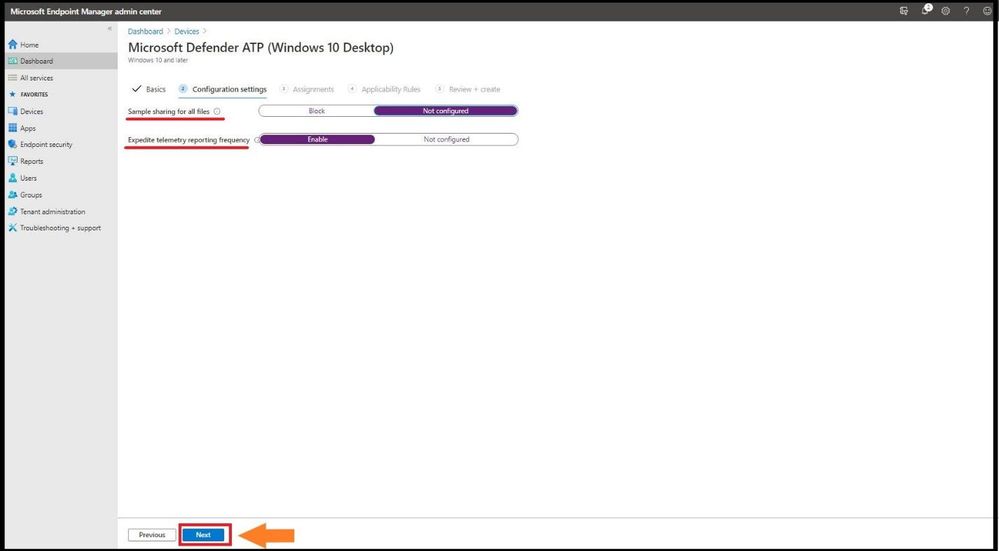Click the Microsoft Defender ATP page heading
The height and width of the screenshot is (551, 999).
pyautogui.click(x=261, y=48)
